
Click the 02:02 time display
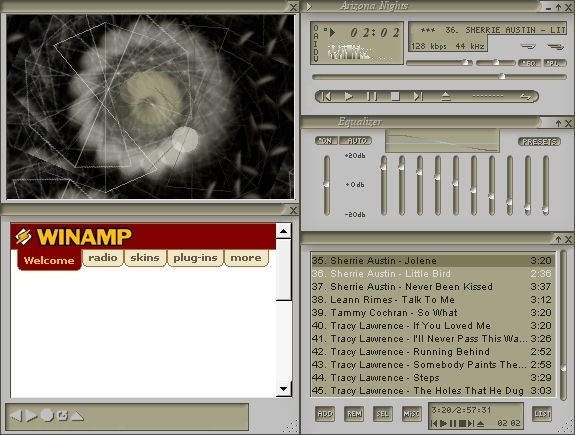(x=375, y=33)
